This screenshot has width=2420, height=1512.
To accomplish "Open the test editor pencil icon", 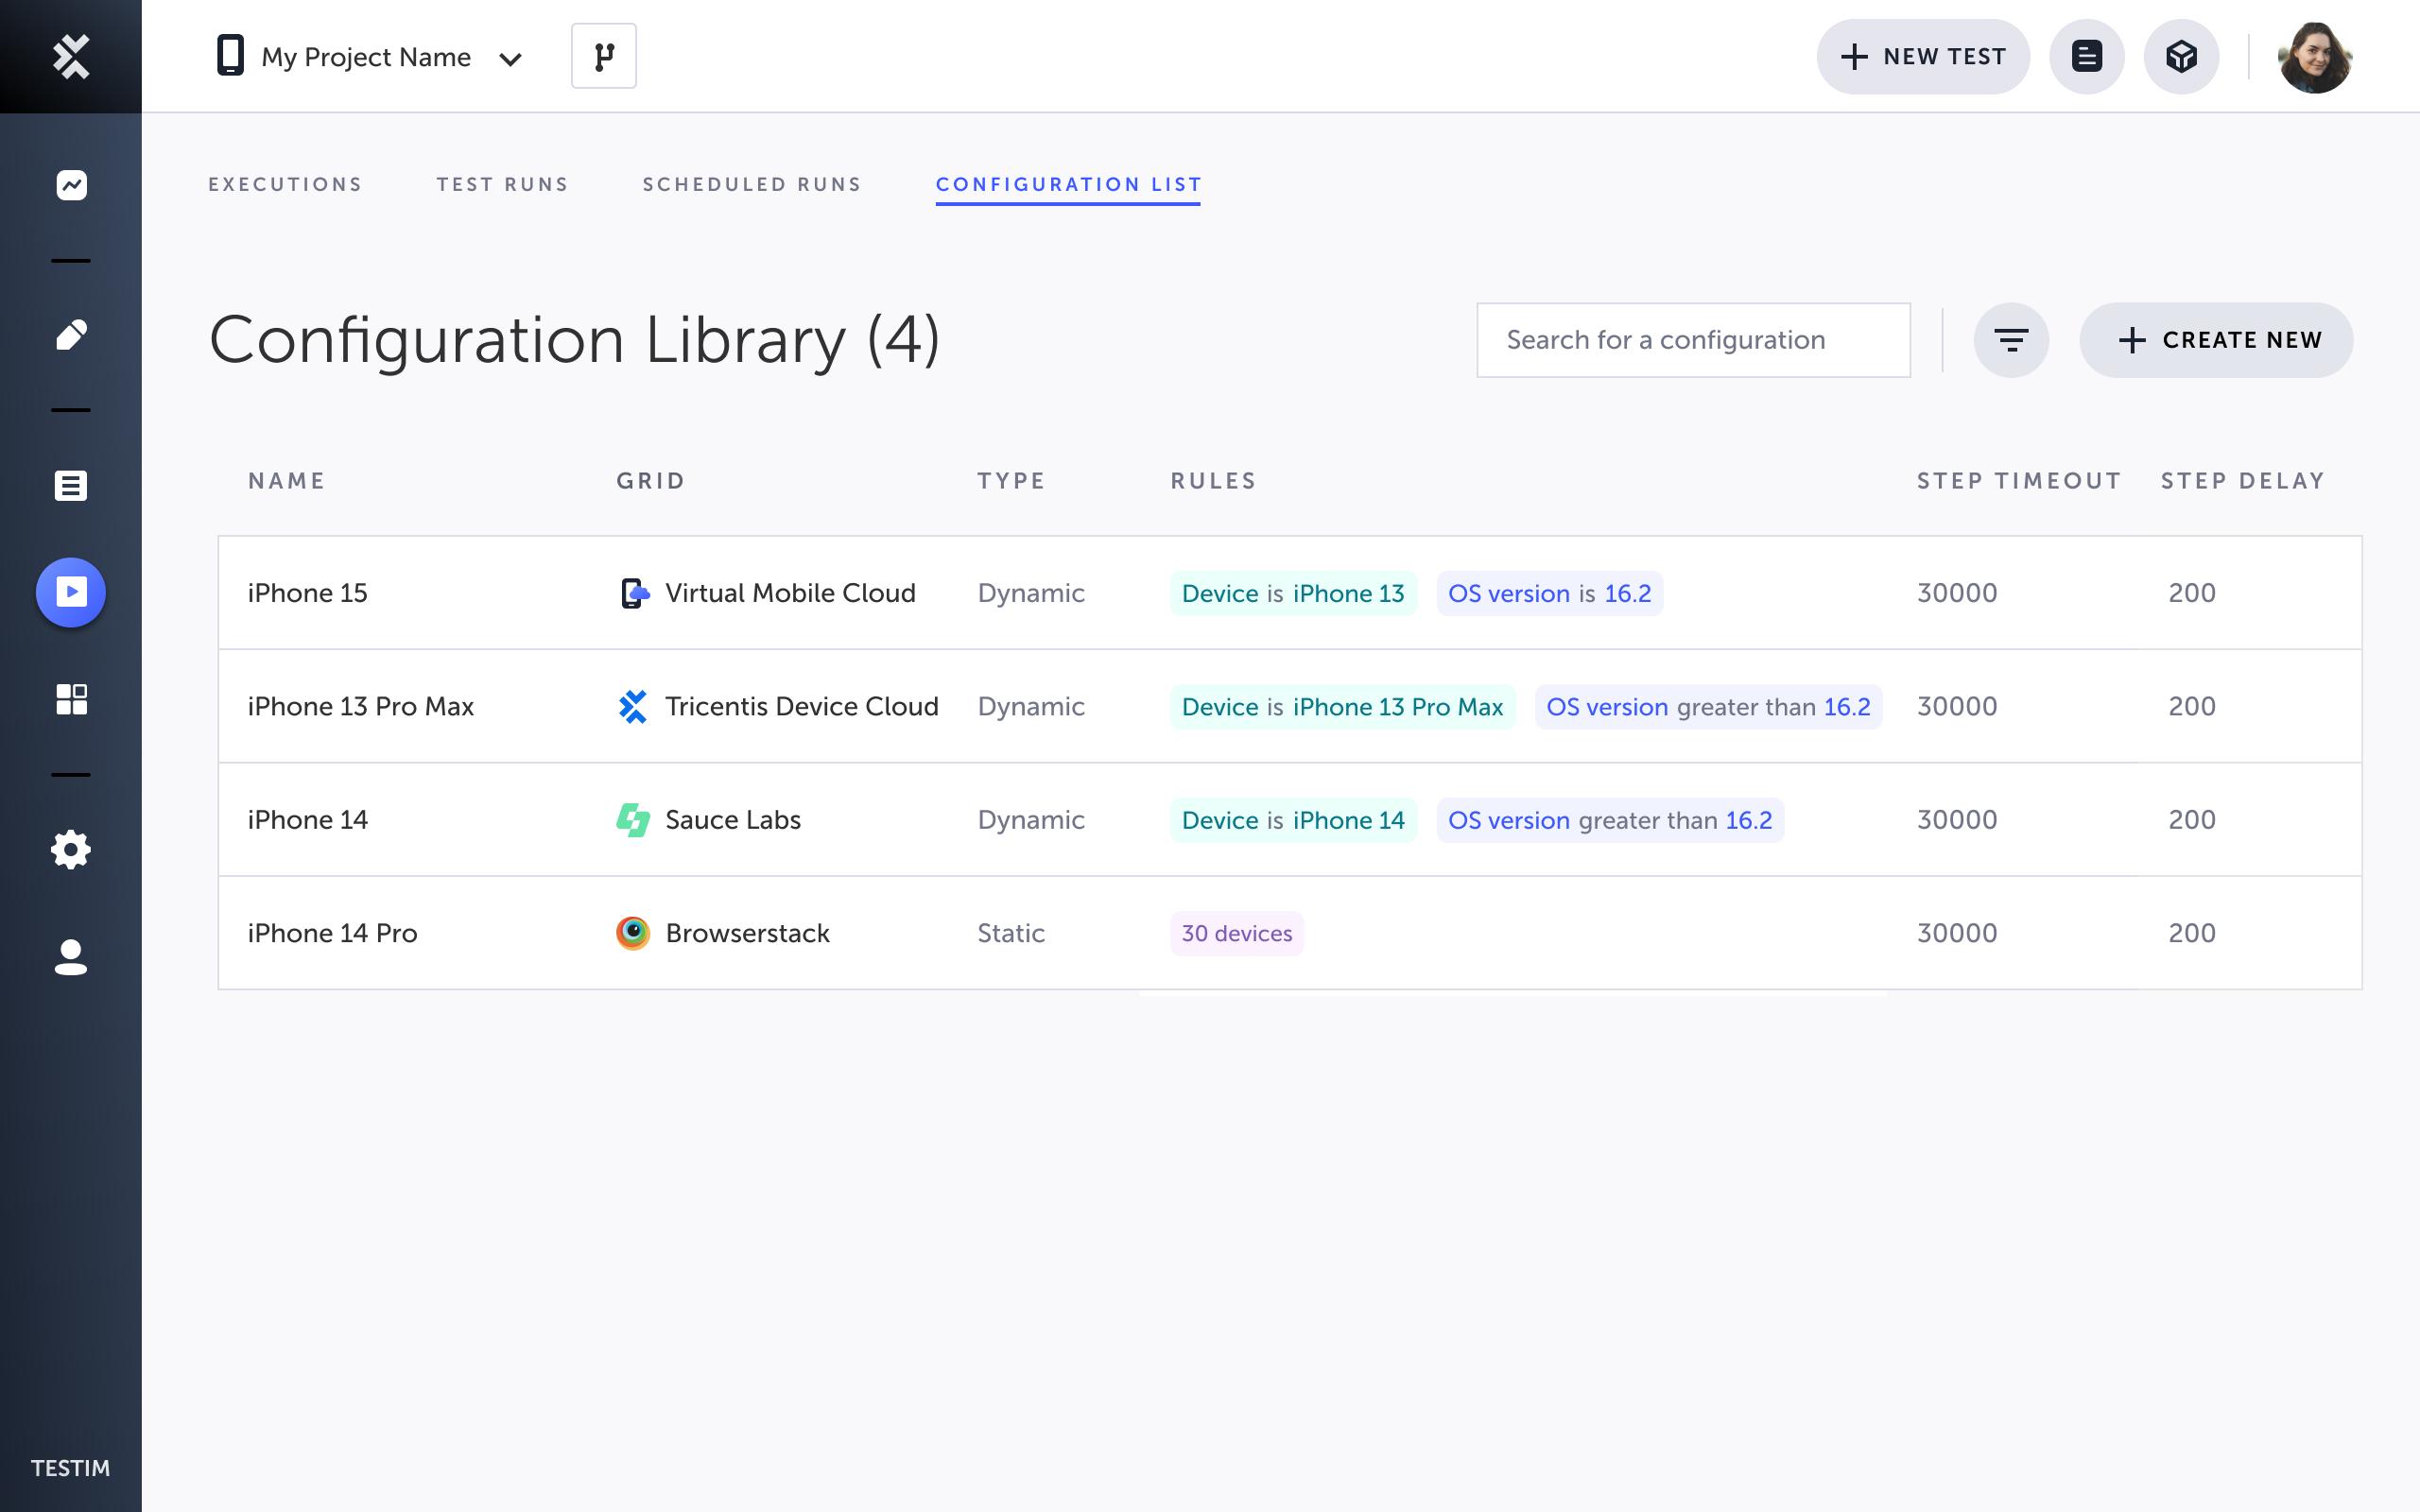I will click(x=71, y=335).
